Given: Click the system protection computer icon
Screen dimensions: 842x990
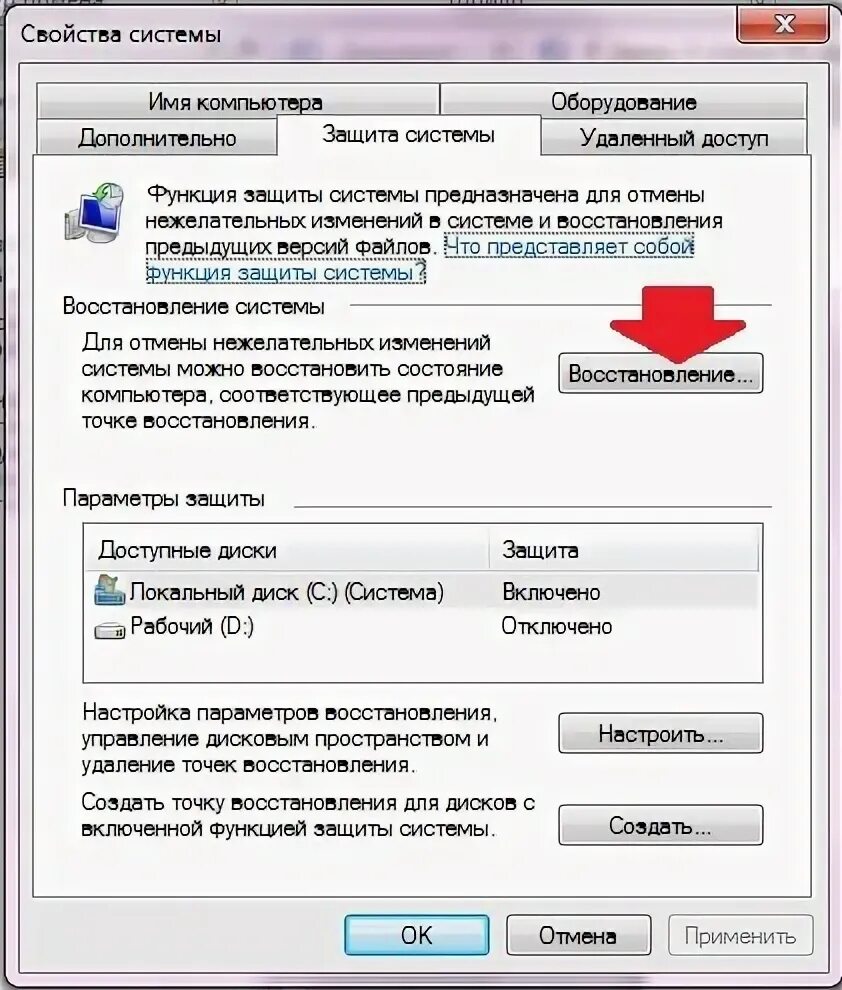Looking at the screenshot, I should tap(95, 212).
